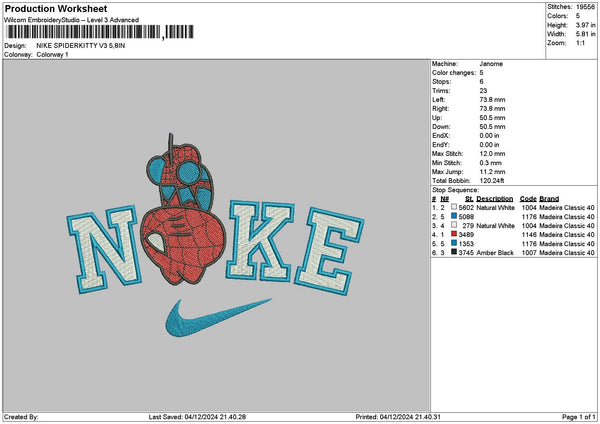Click the white swatch beside stitch count 279
The height and width of the screenshot is (424, 600).
point(454,225)
